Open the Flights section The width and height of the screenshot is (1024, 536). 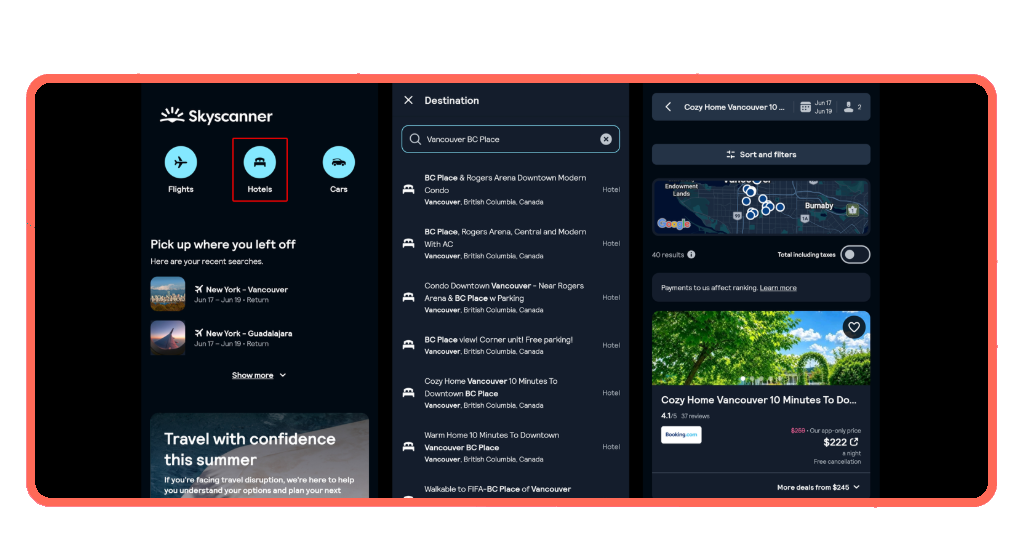coord(181,170)
